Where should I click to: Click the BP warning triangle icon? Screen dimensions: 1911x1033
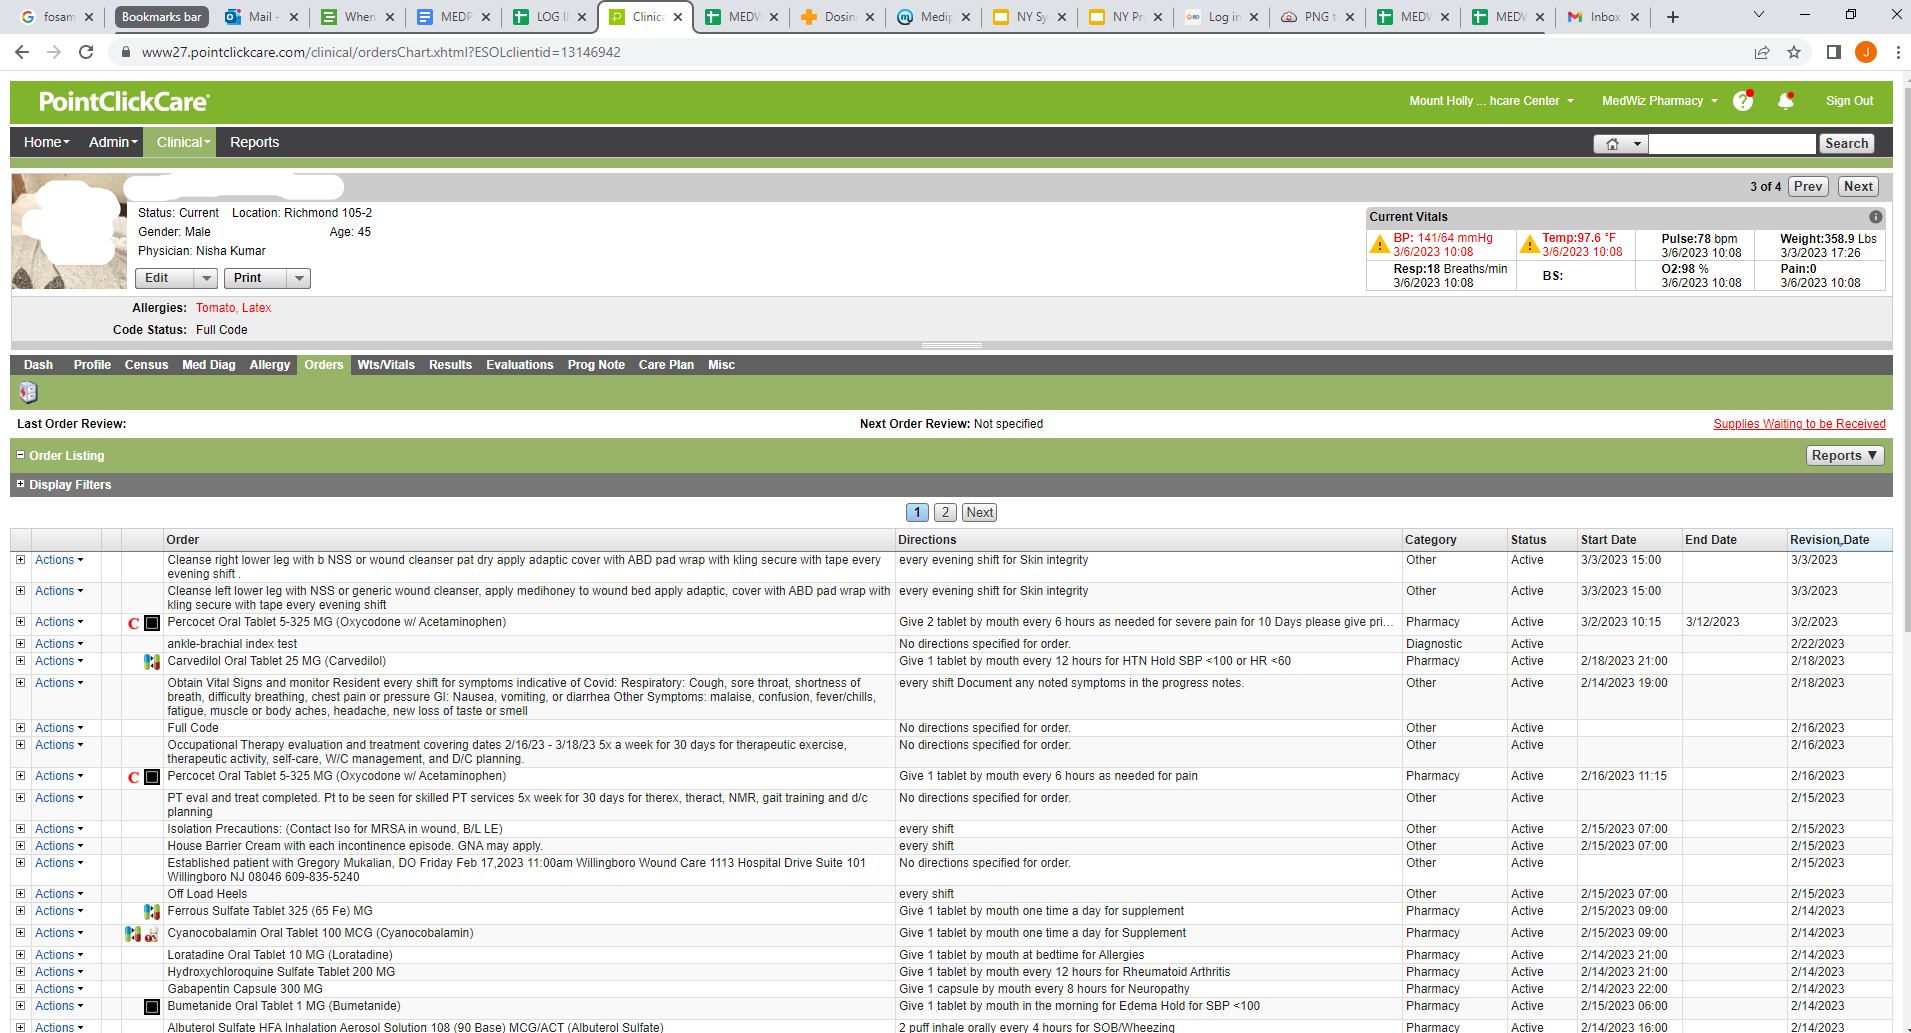[1380, 244]
